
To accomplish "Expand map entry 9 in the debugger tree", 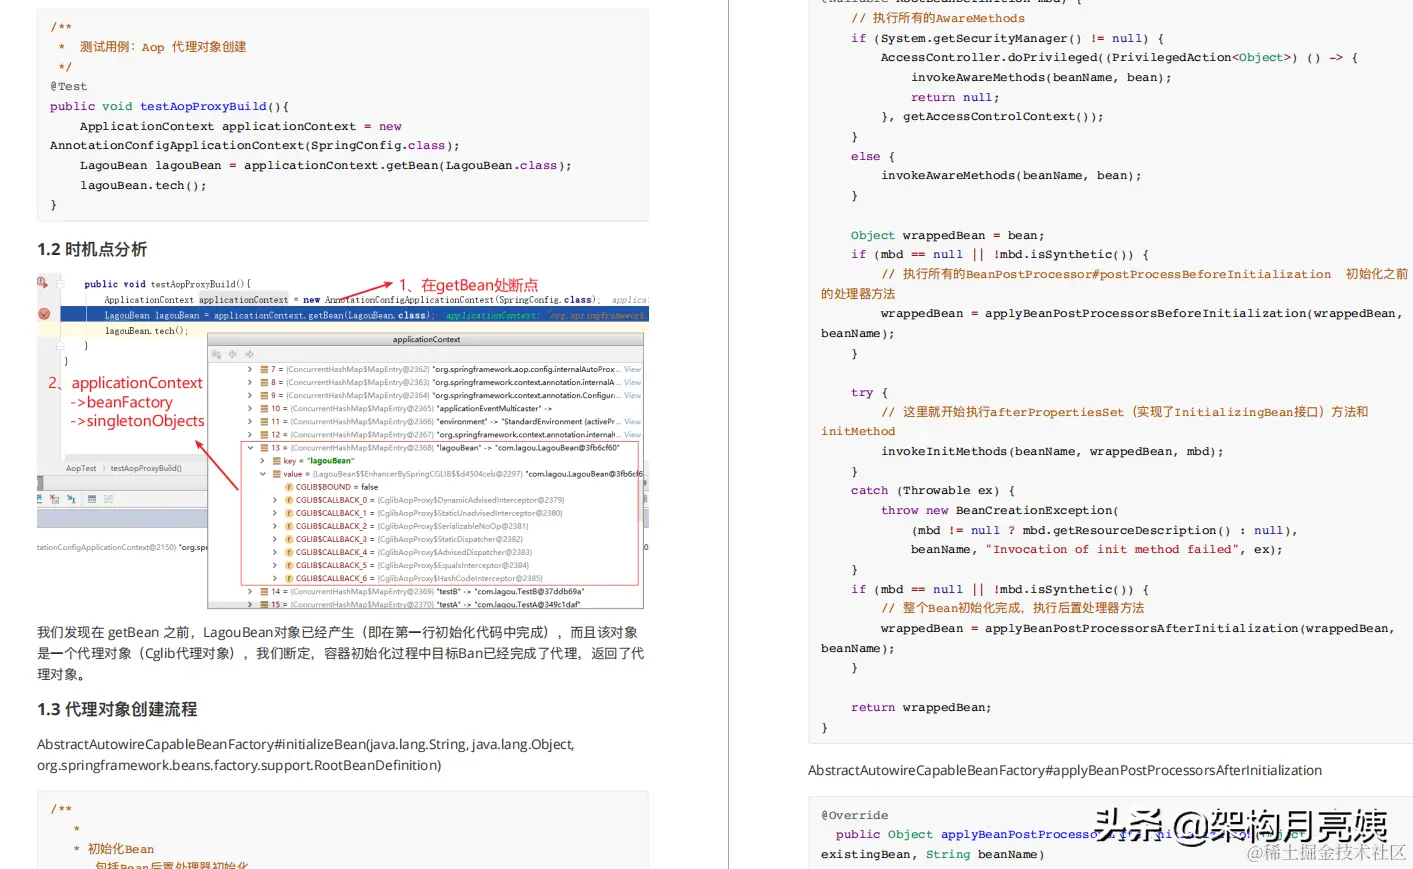I will [x=250, y=395].
